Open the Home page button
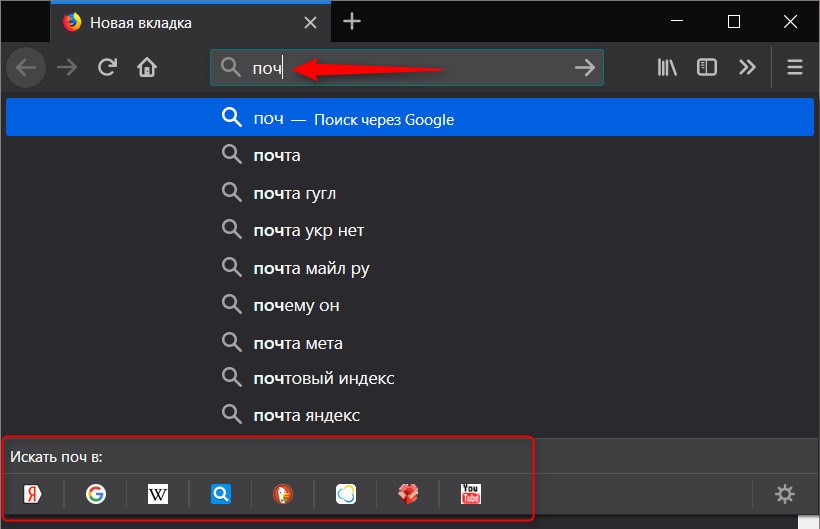The height and width of the screenshot is (529, 820). click(x=147, y=67)
